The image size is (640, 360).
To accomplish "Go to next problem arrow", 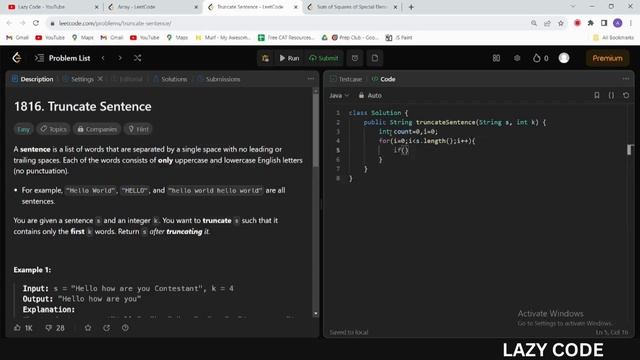I will click(120, 58).
